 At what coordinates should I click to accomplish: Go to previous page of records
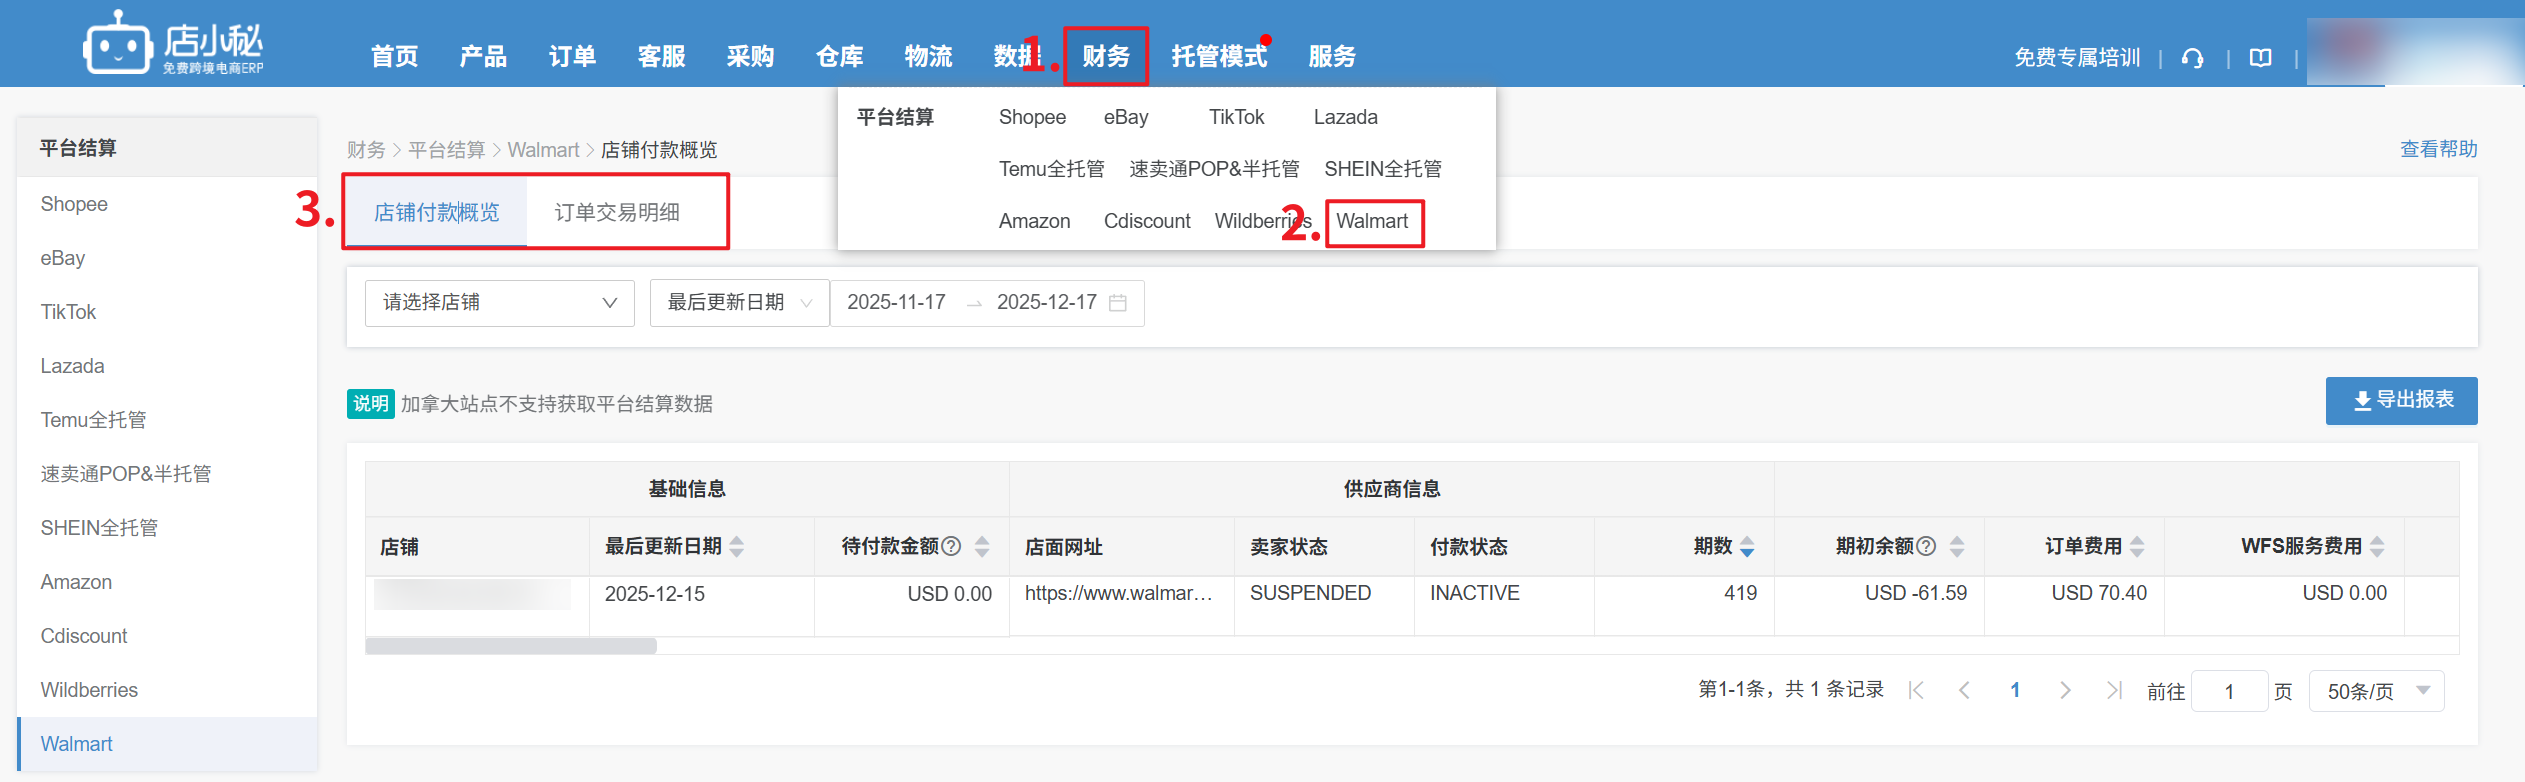[1965, 690]
